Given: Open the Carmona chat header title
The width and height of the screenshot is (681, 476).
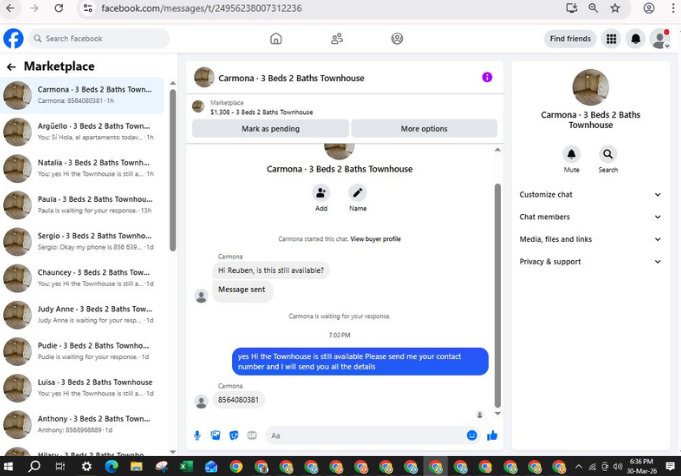Looking at the screenshot, I should coord(291,78).
